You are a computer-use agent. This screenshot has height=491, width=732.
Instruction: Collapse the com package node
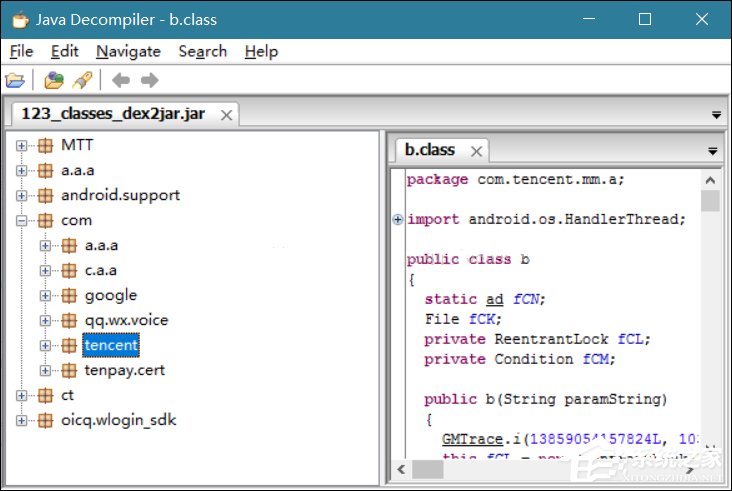click(x=22, y=221)
